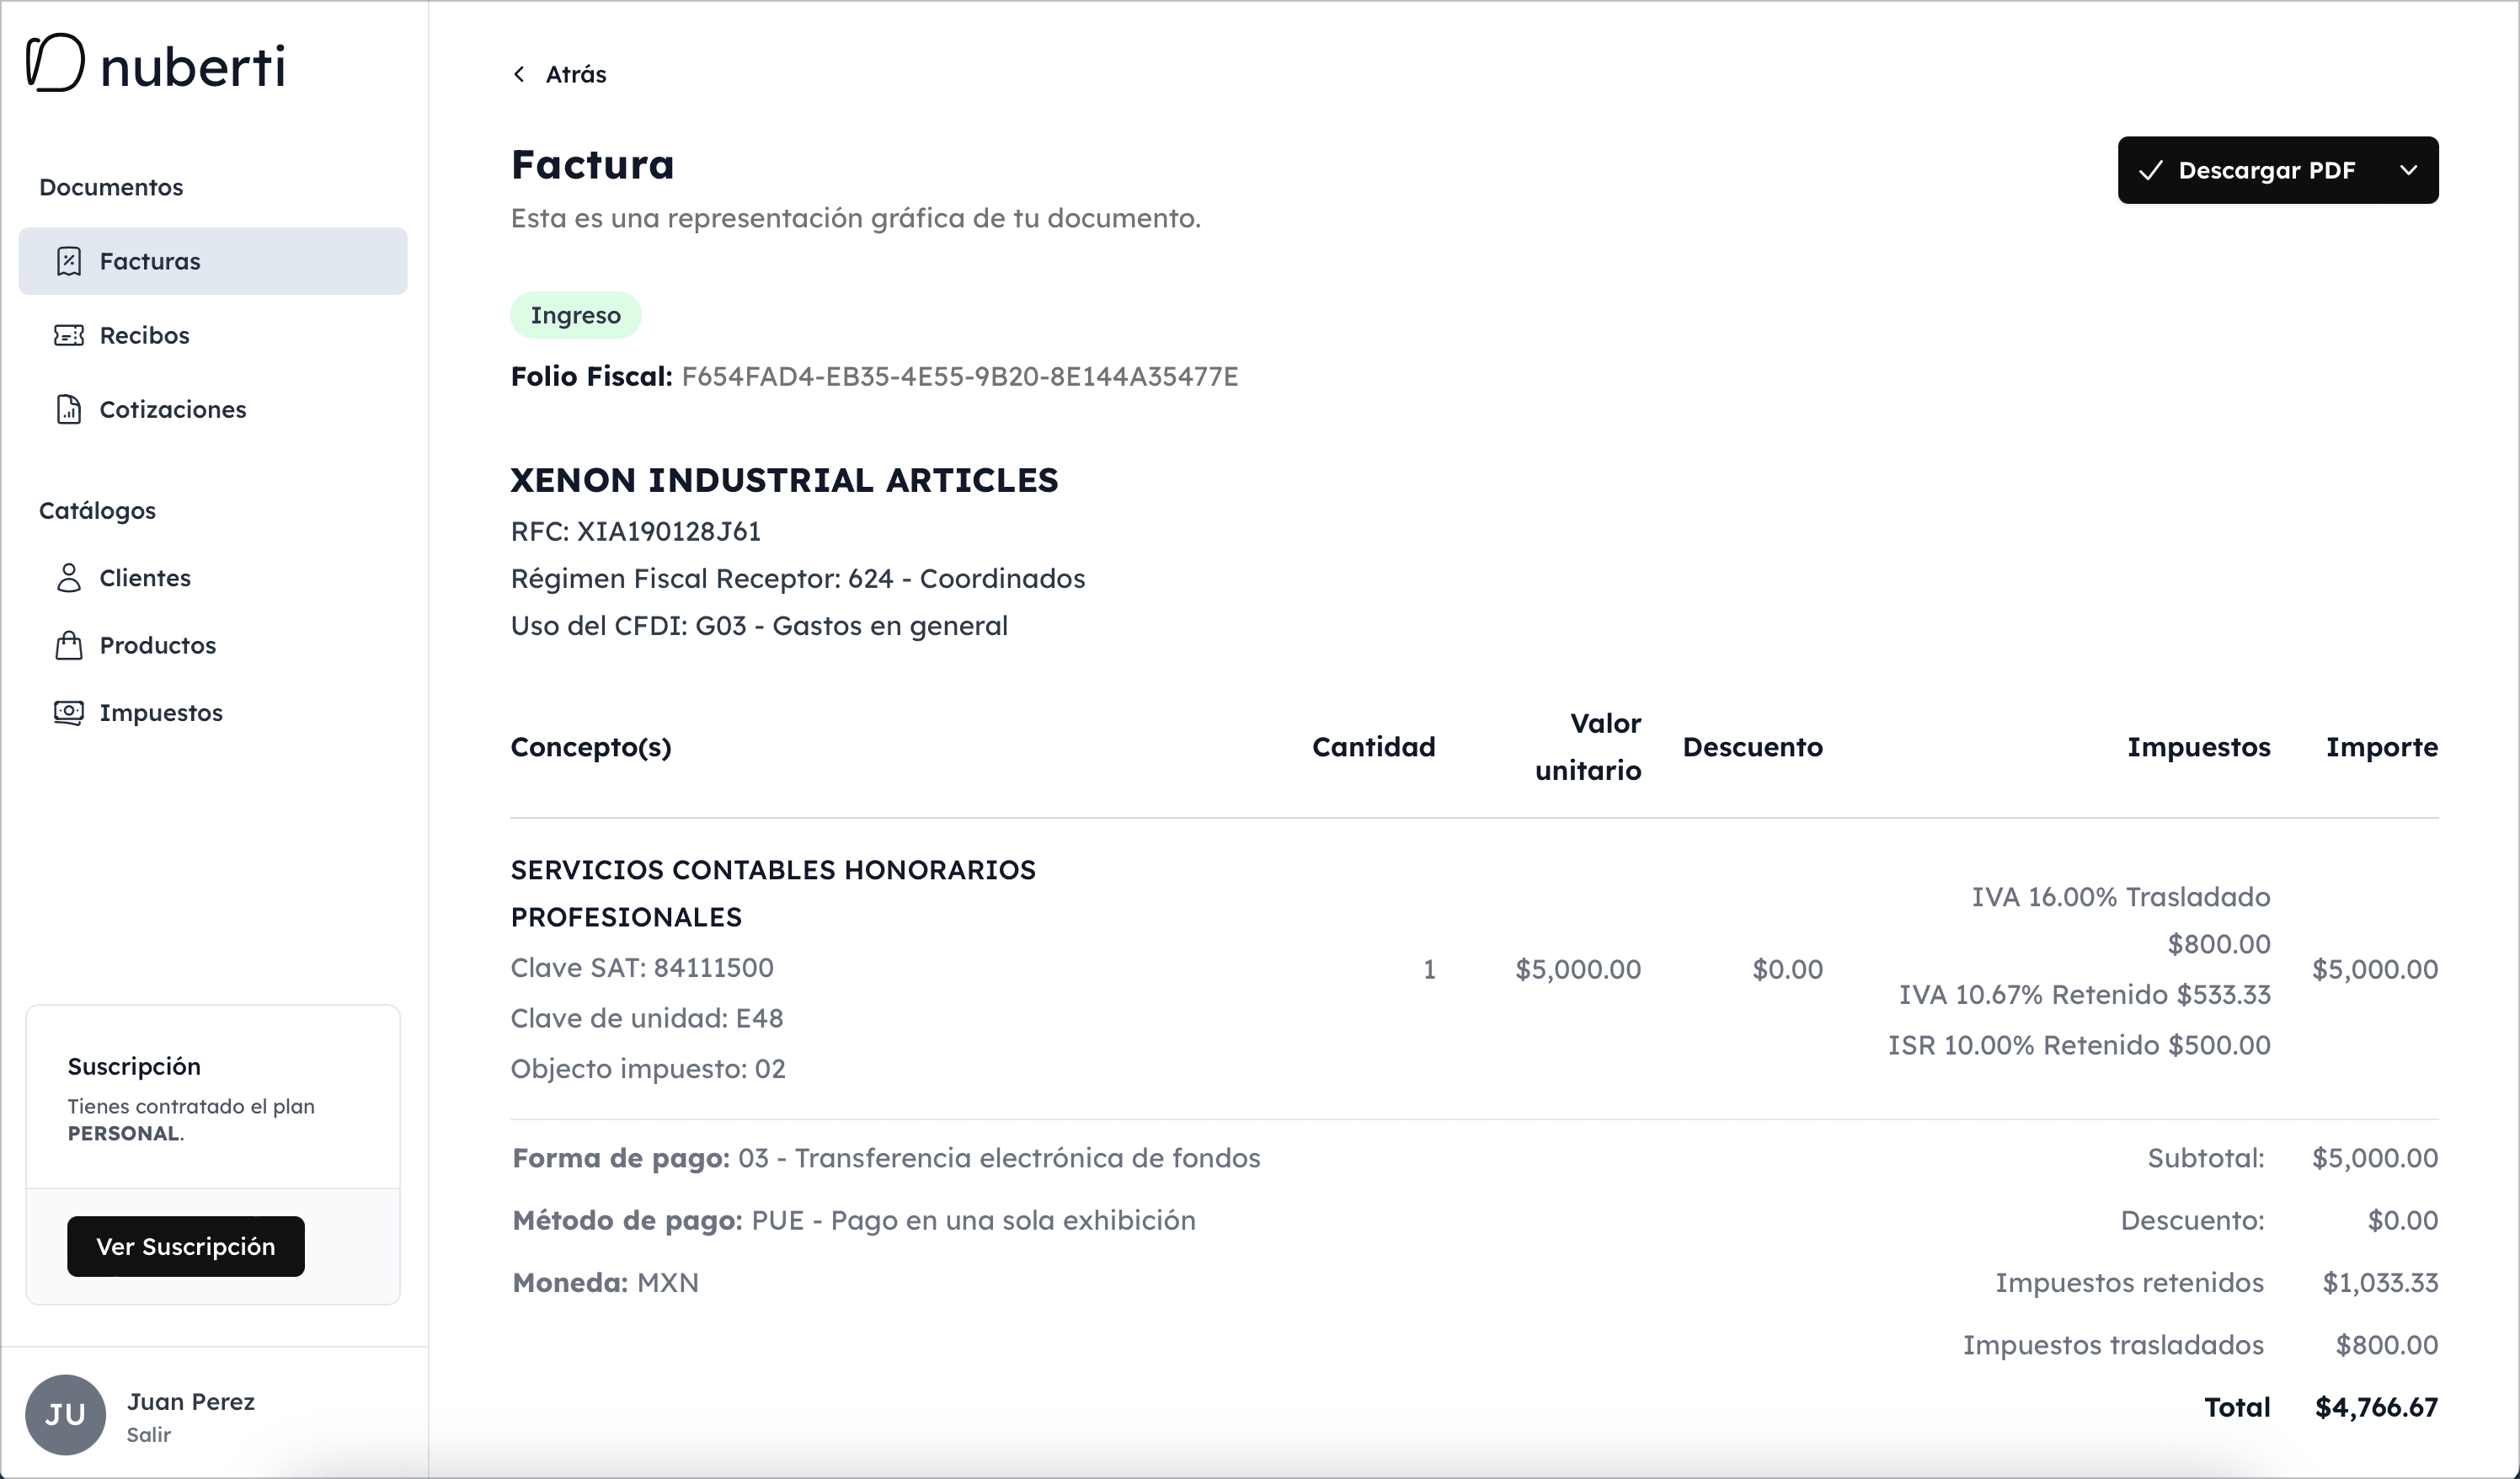Screen dimensions: 2520x1479
Task: Click the Clientes person icon
Action: (x=69, y=578)
